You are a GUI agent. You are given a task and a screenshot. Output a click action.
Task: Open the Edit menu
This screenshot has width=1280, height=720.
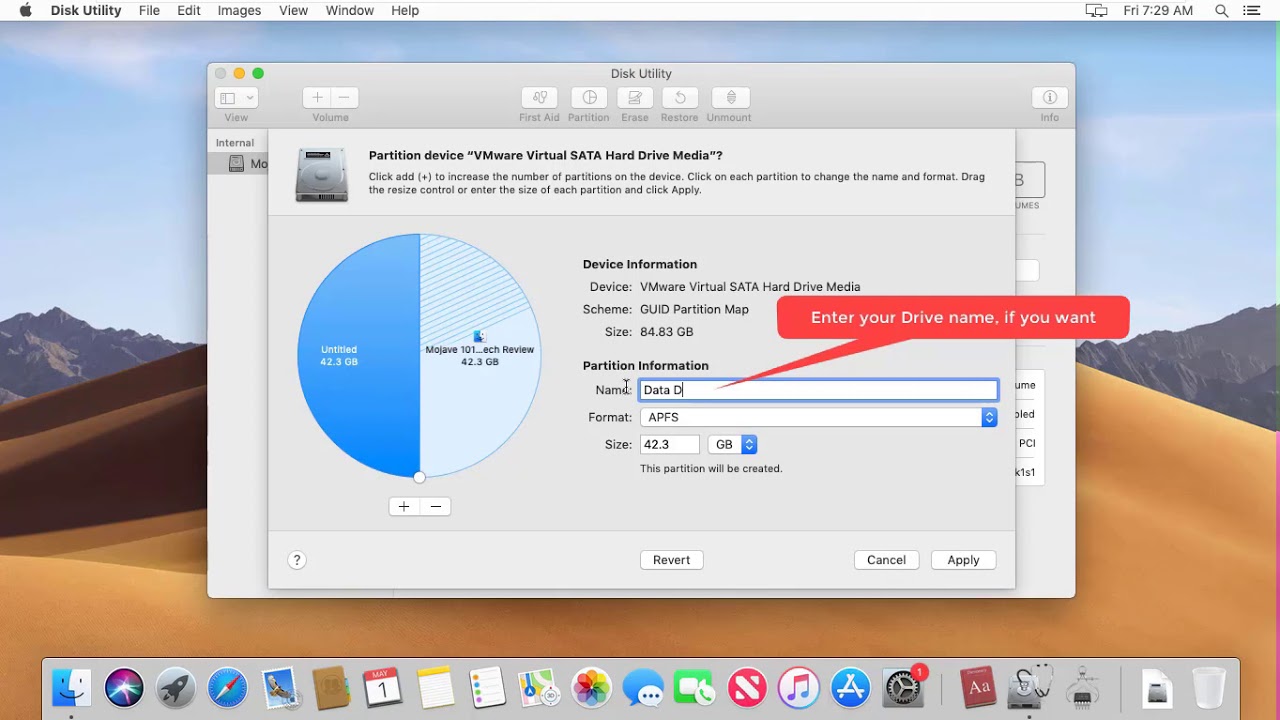click(x=189, y=10)
